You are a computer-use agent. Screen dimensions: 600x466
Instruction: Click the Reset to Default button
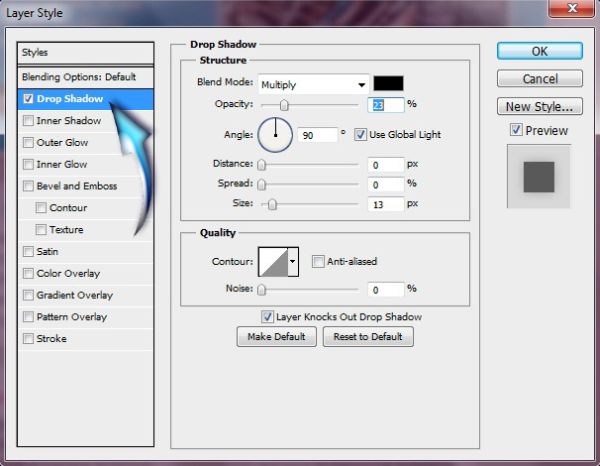[368, 337]
